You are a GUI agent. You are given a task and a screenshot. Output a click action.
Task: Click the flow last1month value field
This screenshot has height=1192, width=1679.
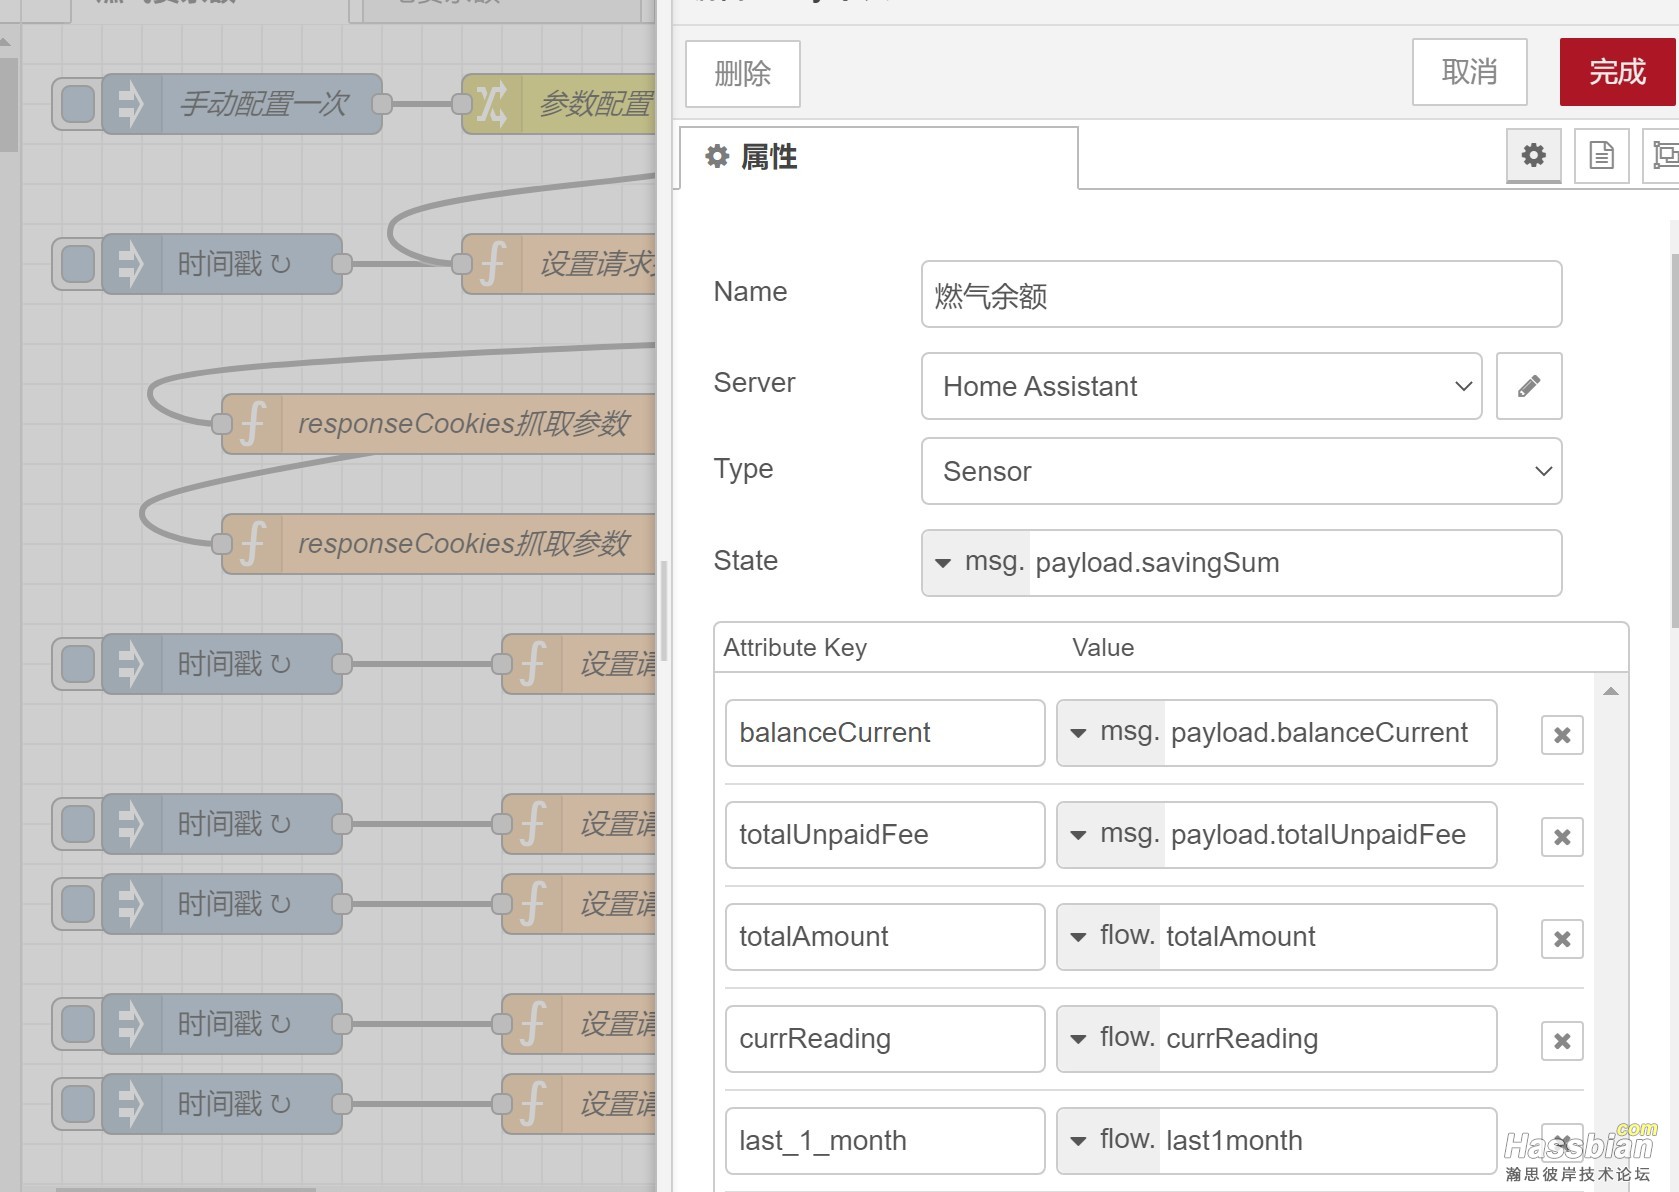(1327, 1141)
